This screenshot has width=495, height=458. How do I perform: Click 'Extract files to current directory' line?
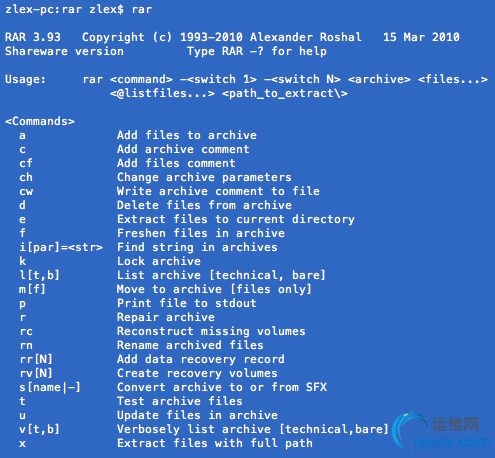click(236, 219)
